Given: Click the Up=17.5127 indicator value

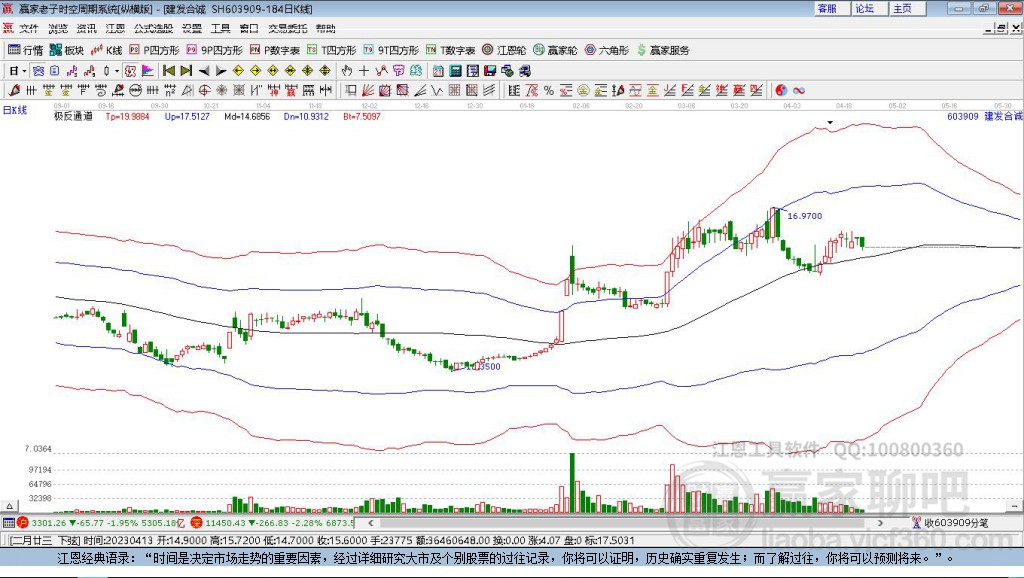Looking at the screenshot, I should click(x=187, y=116).
